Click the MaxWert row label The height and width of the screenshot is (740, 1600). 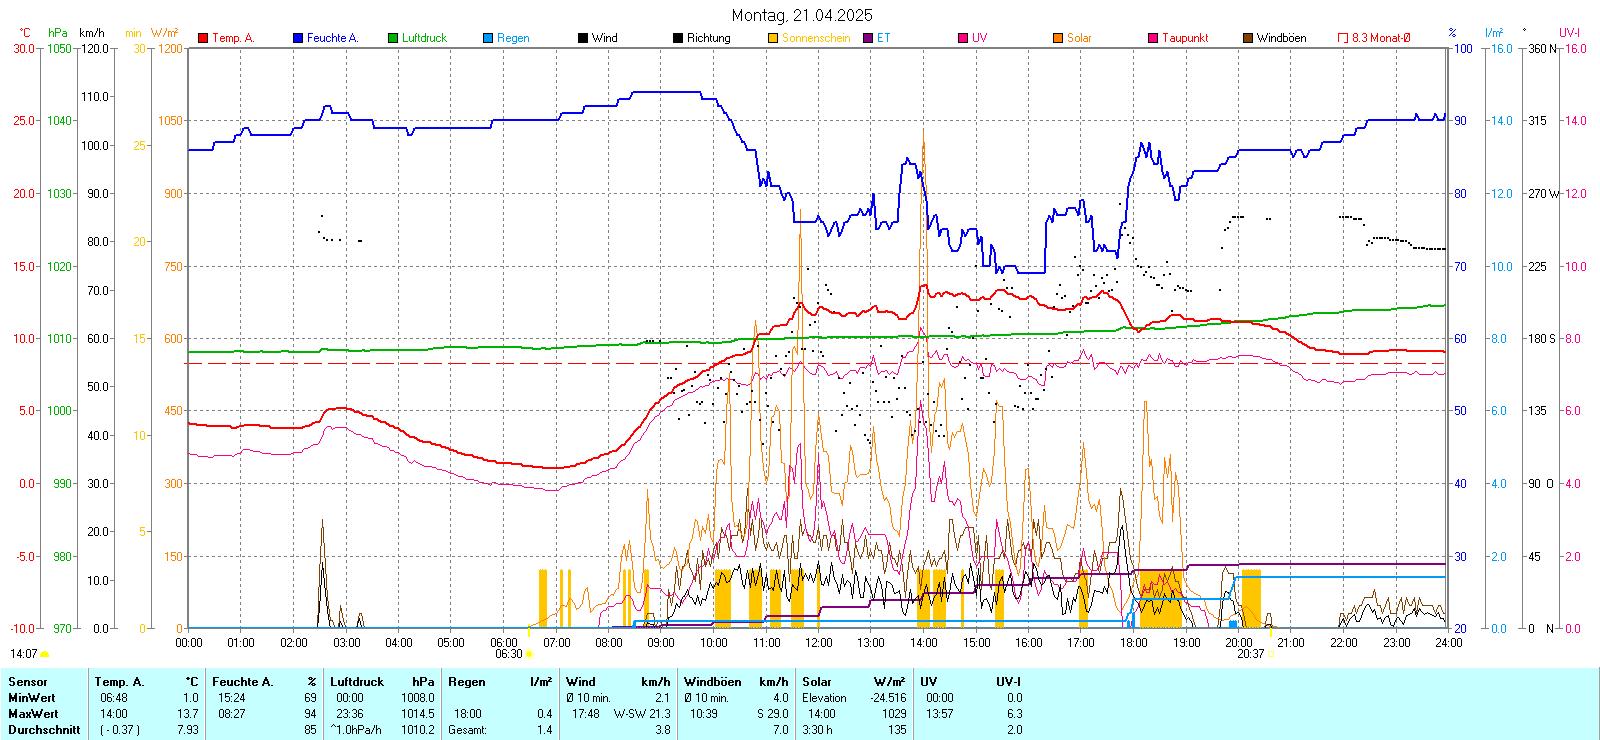coord(33,714)
